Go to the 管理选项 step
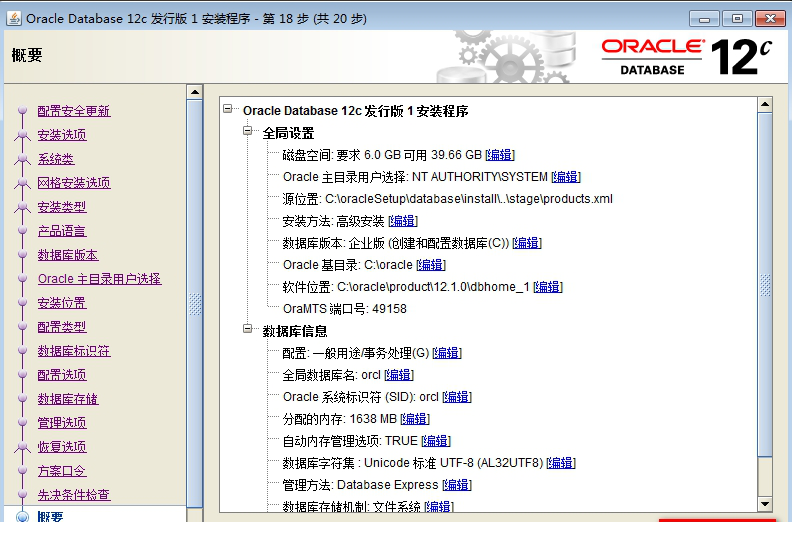This screenshot has height=542, width=792. pyautogui.click(x=62, y=423)
